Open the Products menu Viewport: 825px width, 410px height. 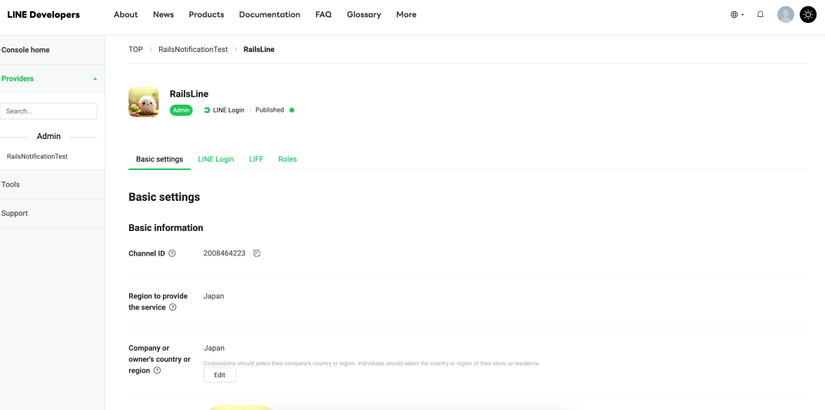(x=206, y=15)
